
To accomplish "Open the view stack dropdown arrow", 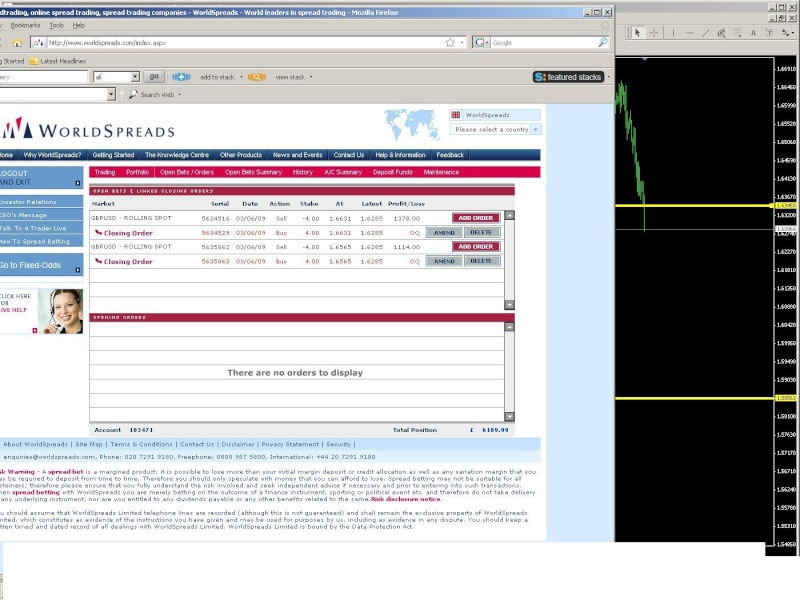I will pos(311,77).
